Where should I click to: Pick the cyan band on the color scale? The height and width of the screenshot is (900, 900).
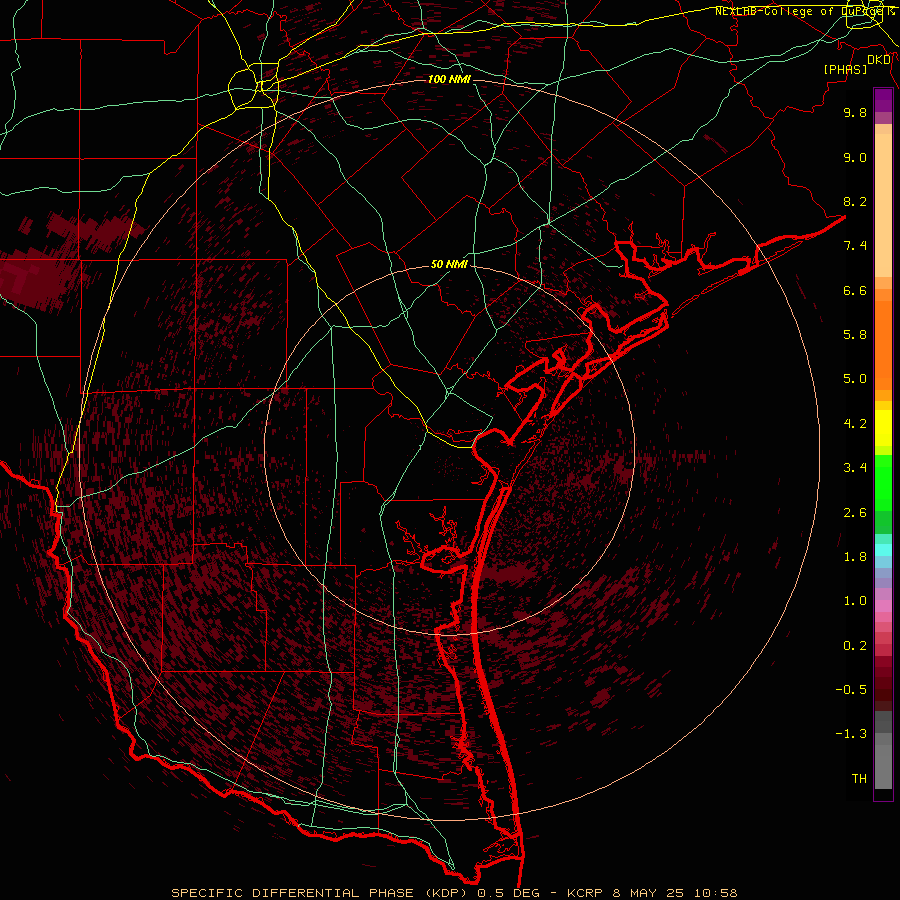pos(883,550)
